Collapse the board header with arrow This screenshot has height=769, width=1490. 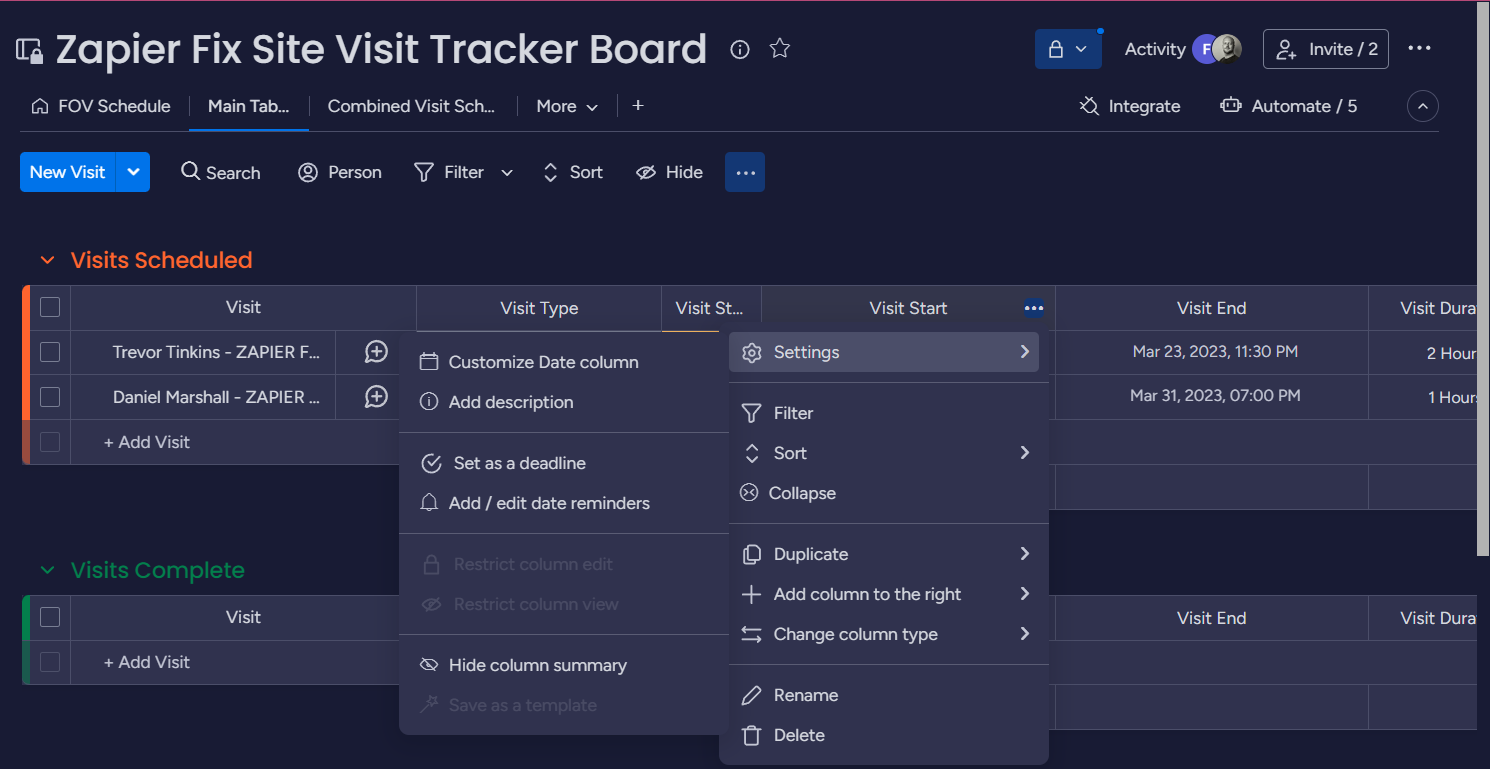(1423, 106)
